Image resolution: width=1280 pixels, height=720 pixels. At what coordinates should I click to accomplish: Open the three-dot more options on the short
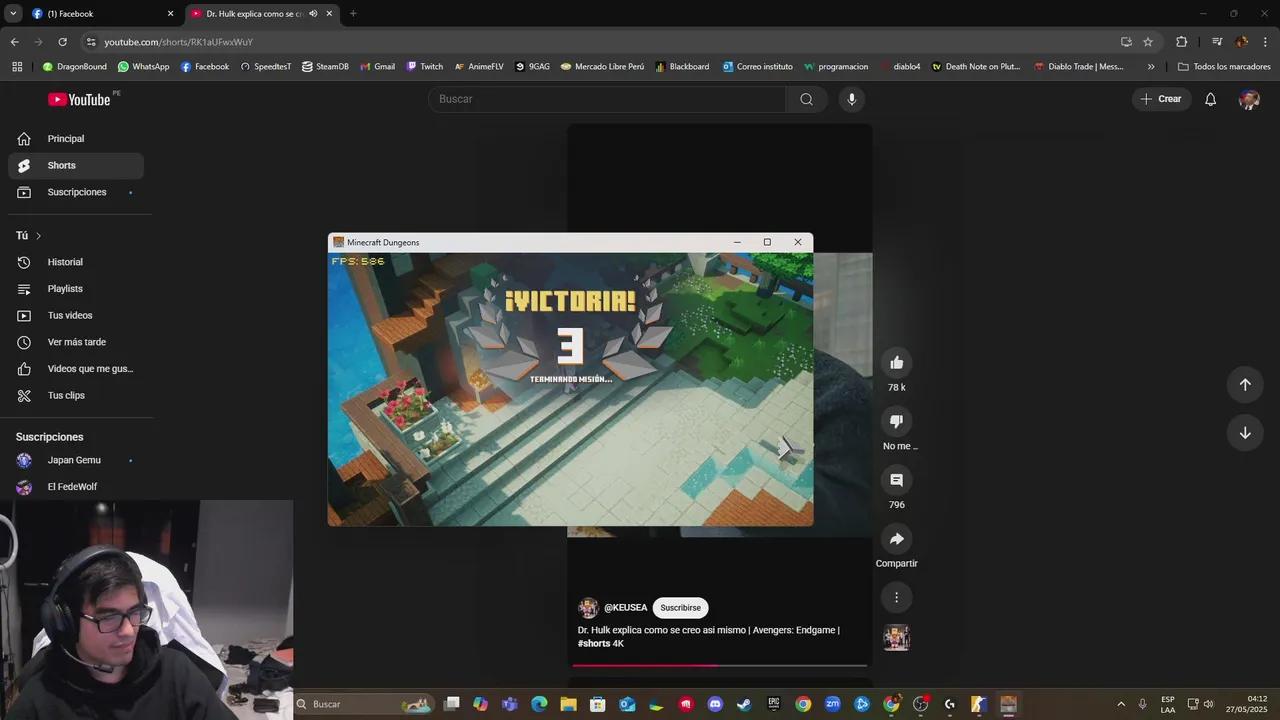[896, 597]
